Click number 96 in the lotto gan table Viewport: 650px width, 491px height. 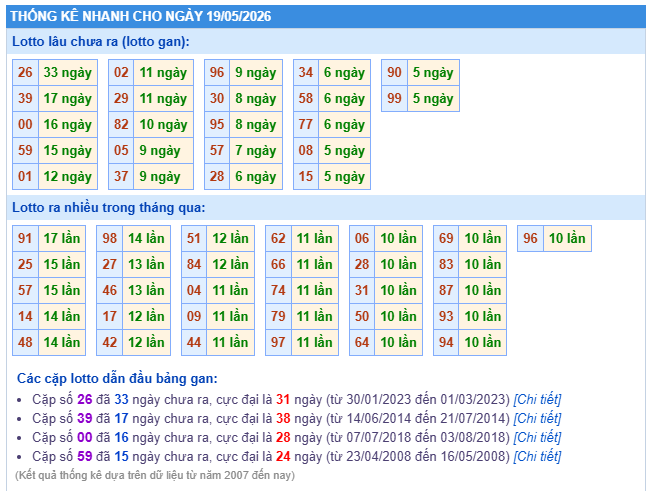(x=217, y=73)
